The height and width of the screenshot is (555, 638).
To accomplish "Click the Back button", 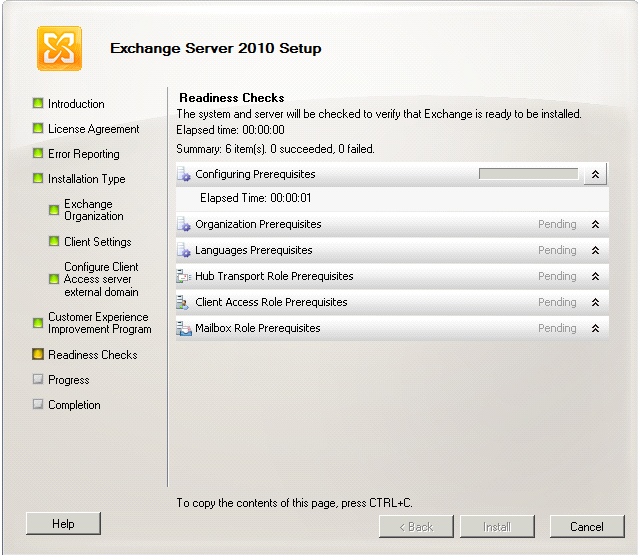I will tap(416, 527).
